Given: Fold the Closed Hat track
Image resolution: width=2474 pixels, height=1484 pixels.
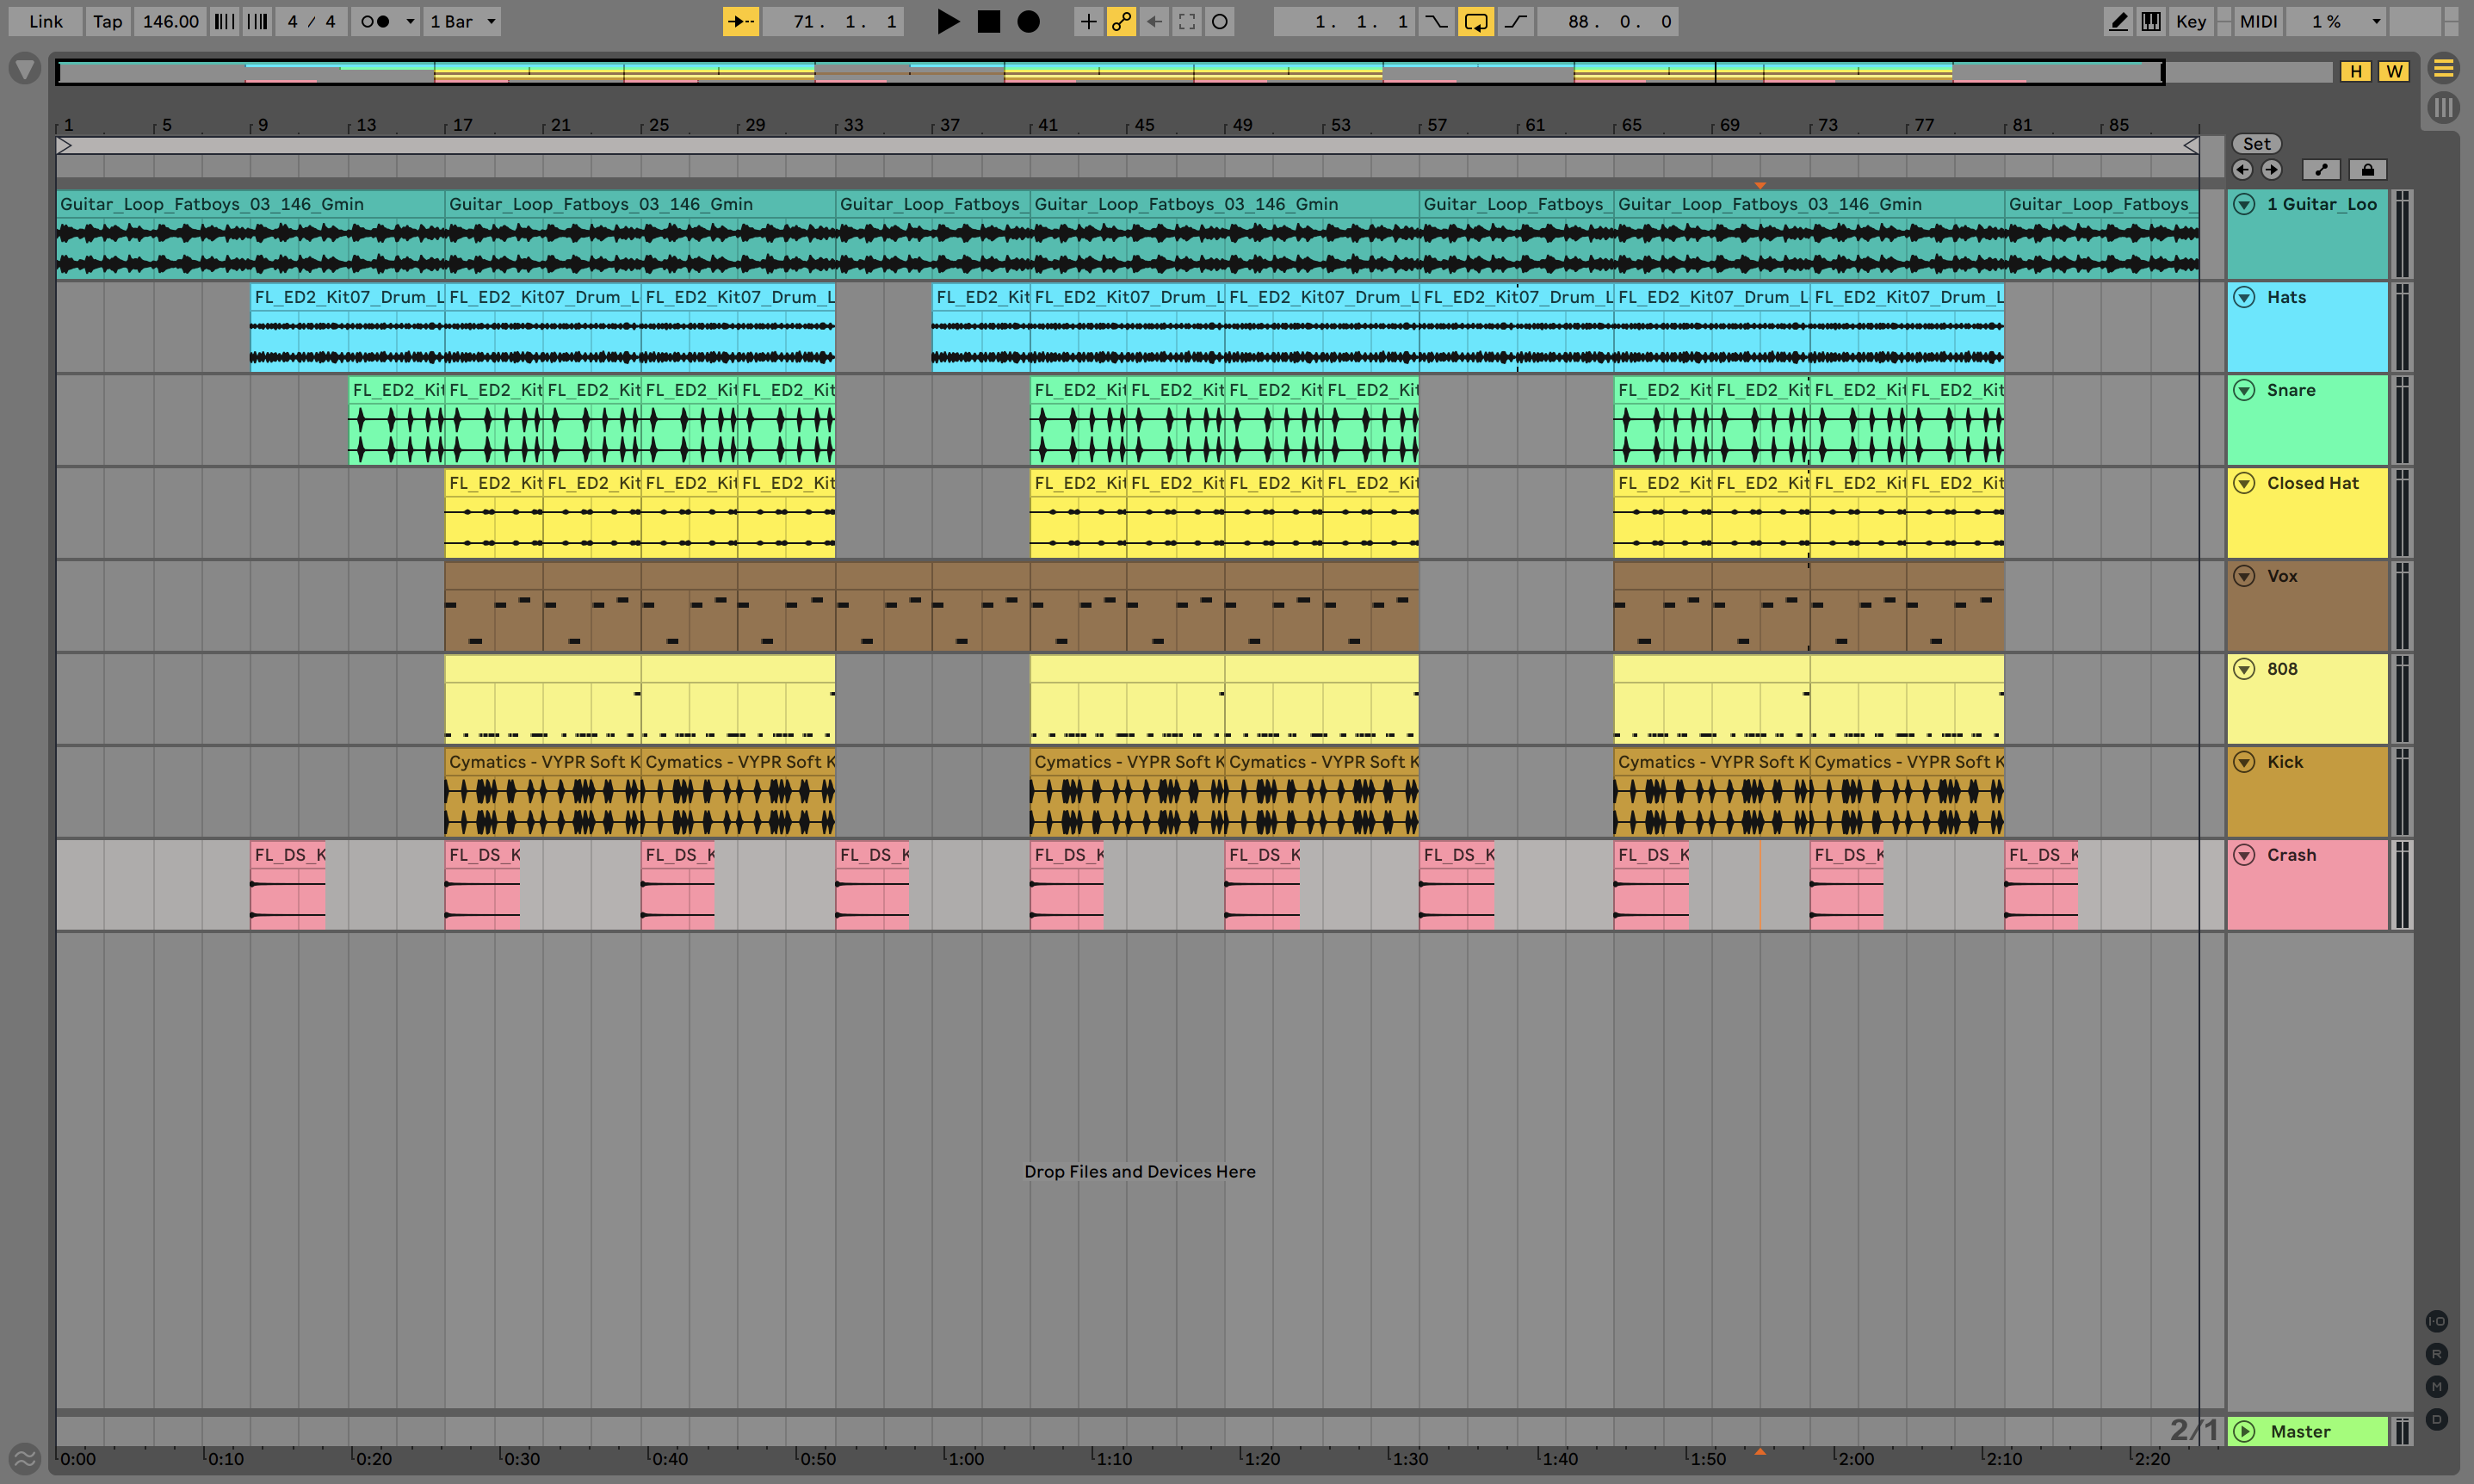Looking at the screenshot, I should pyautogui.click(x=2244, y=483).
